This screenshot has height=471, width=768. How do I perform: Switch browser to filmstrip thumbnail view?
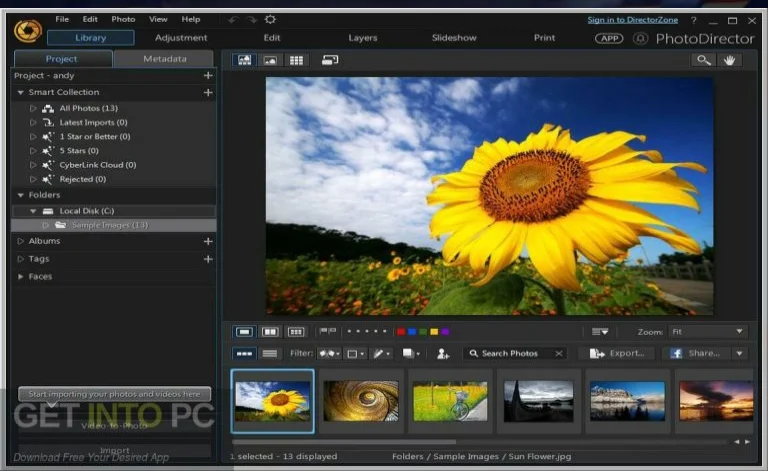click(x=244, y=353)
